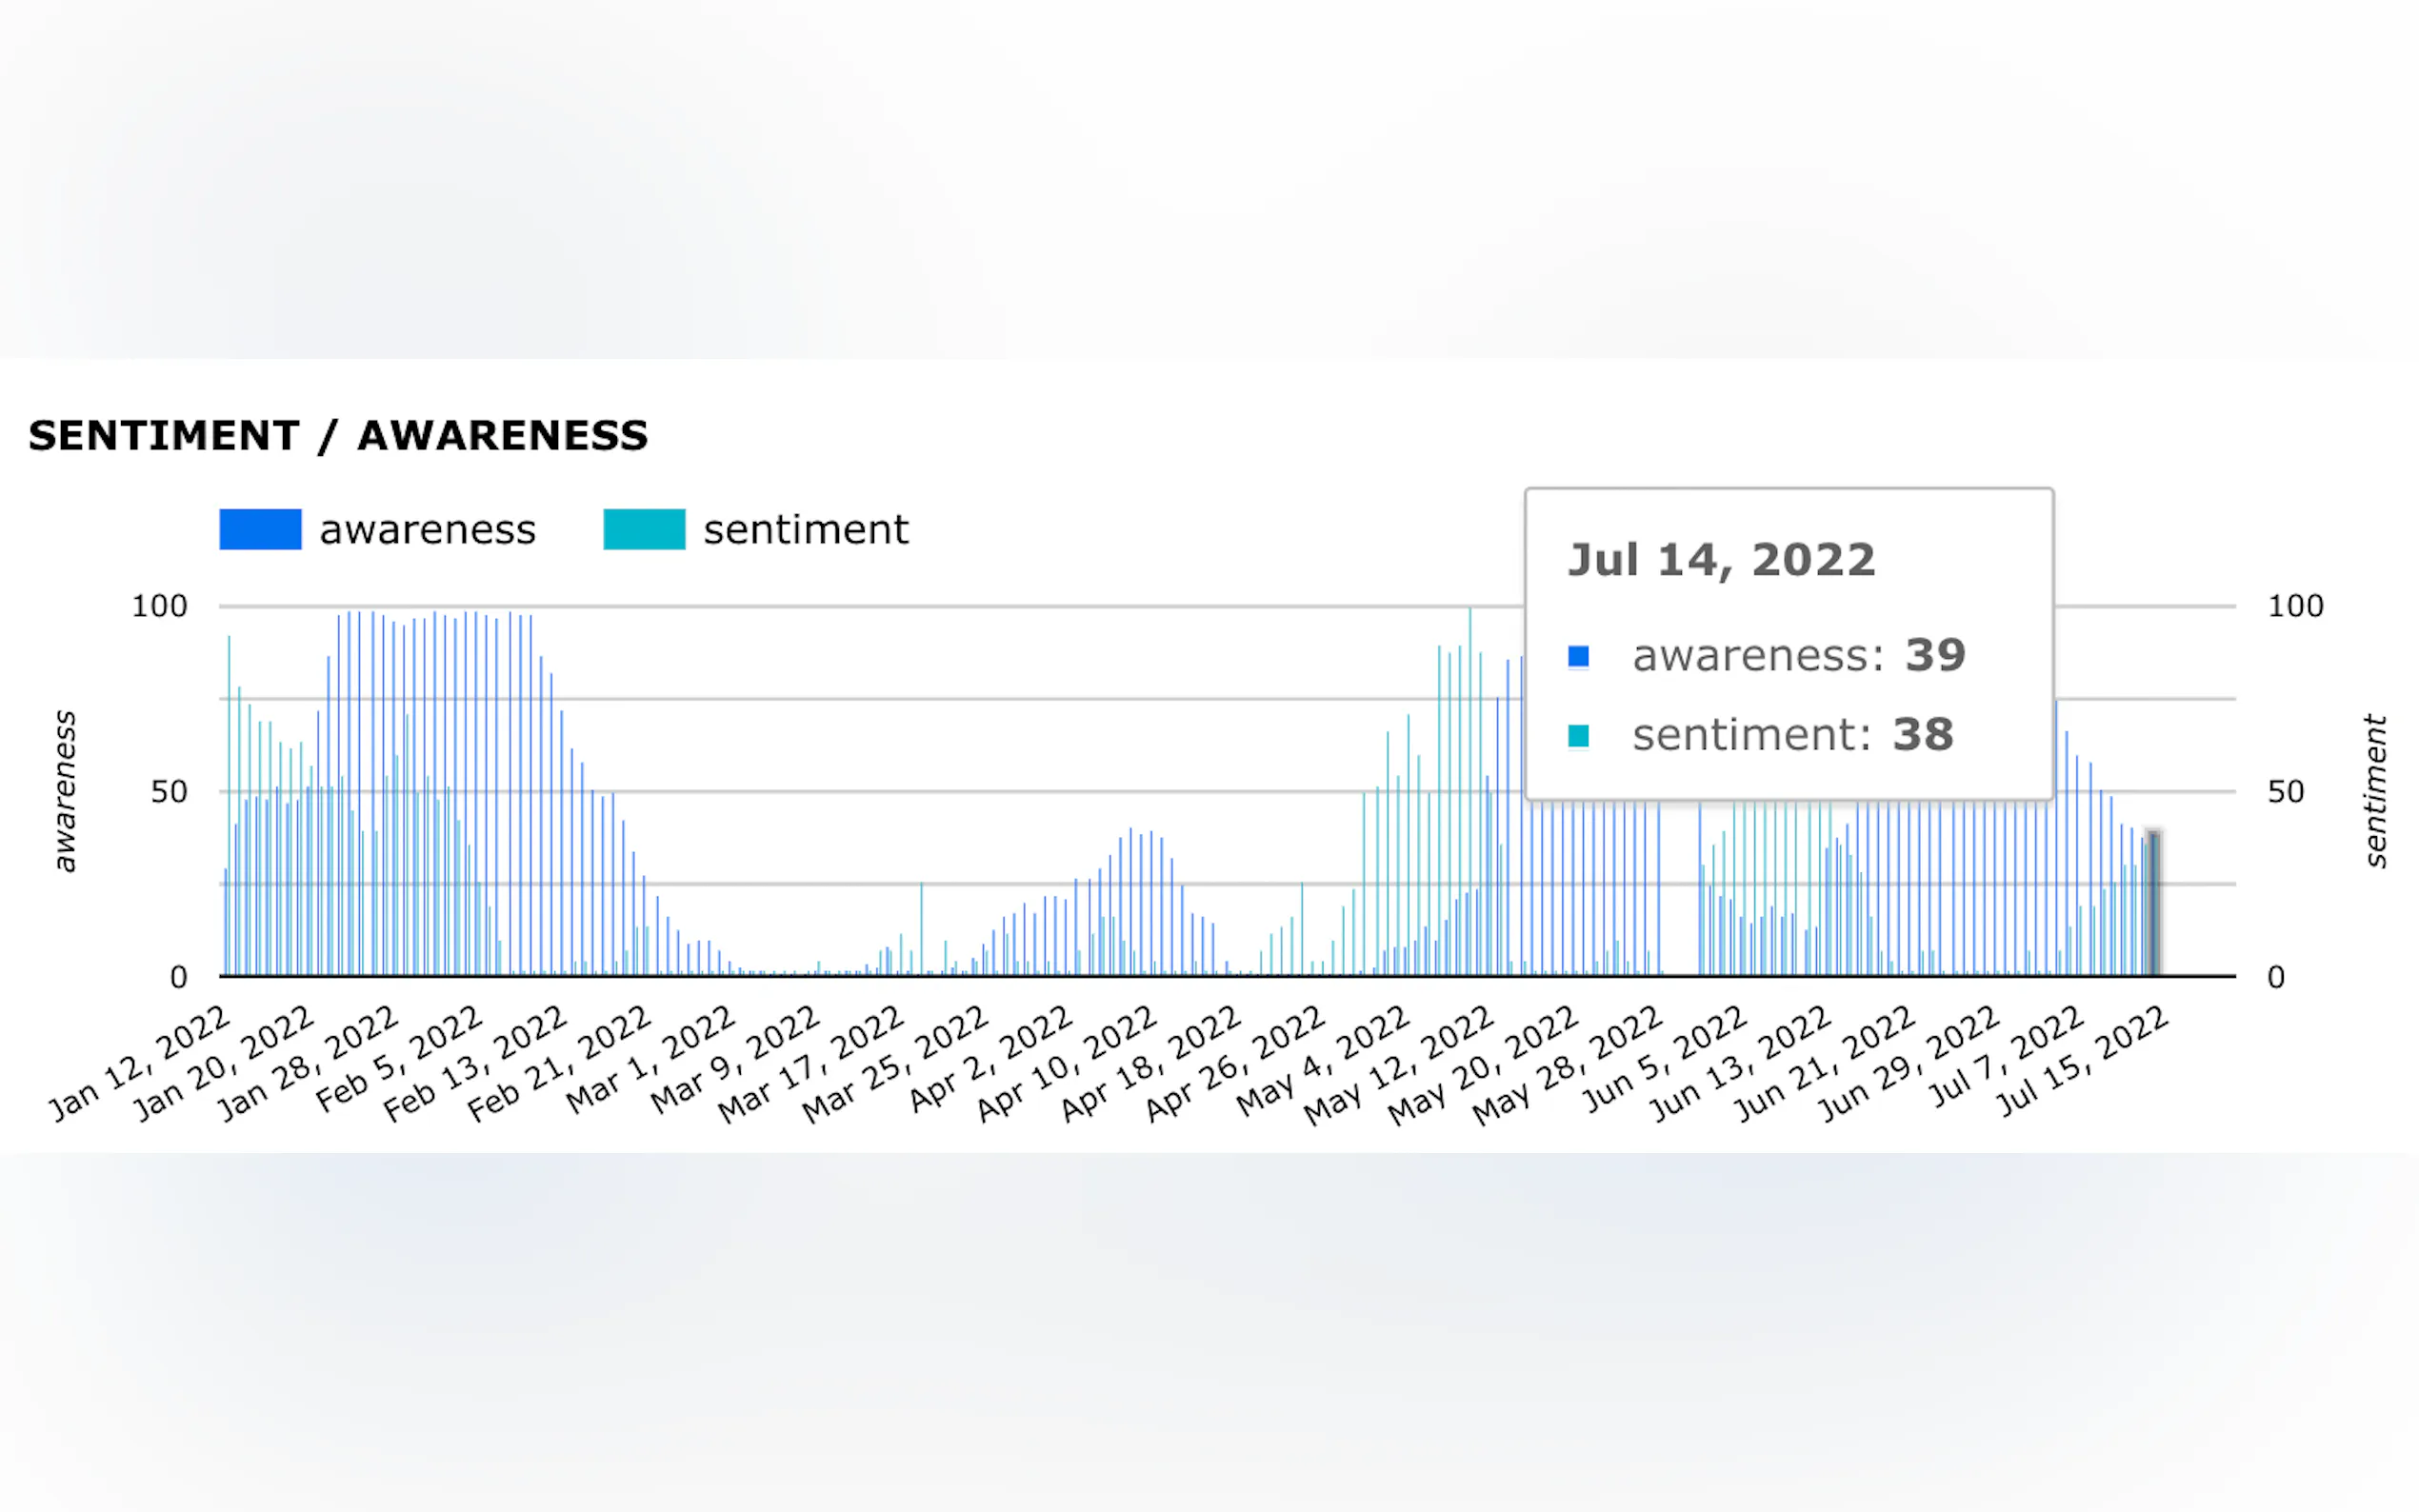This screenshot has height=1512, width=2419.
Task: Click the sentiment legend label
Action: (x=806, y=530)
